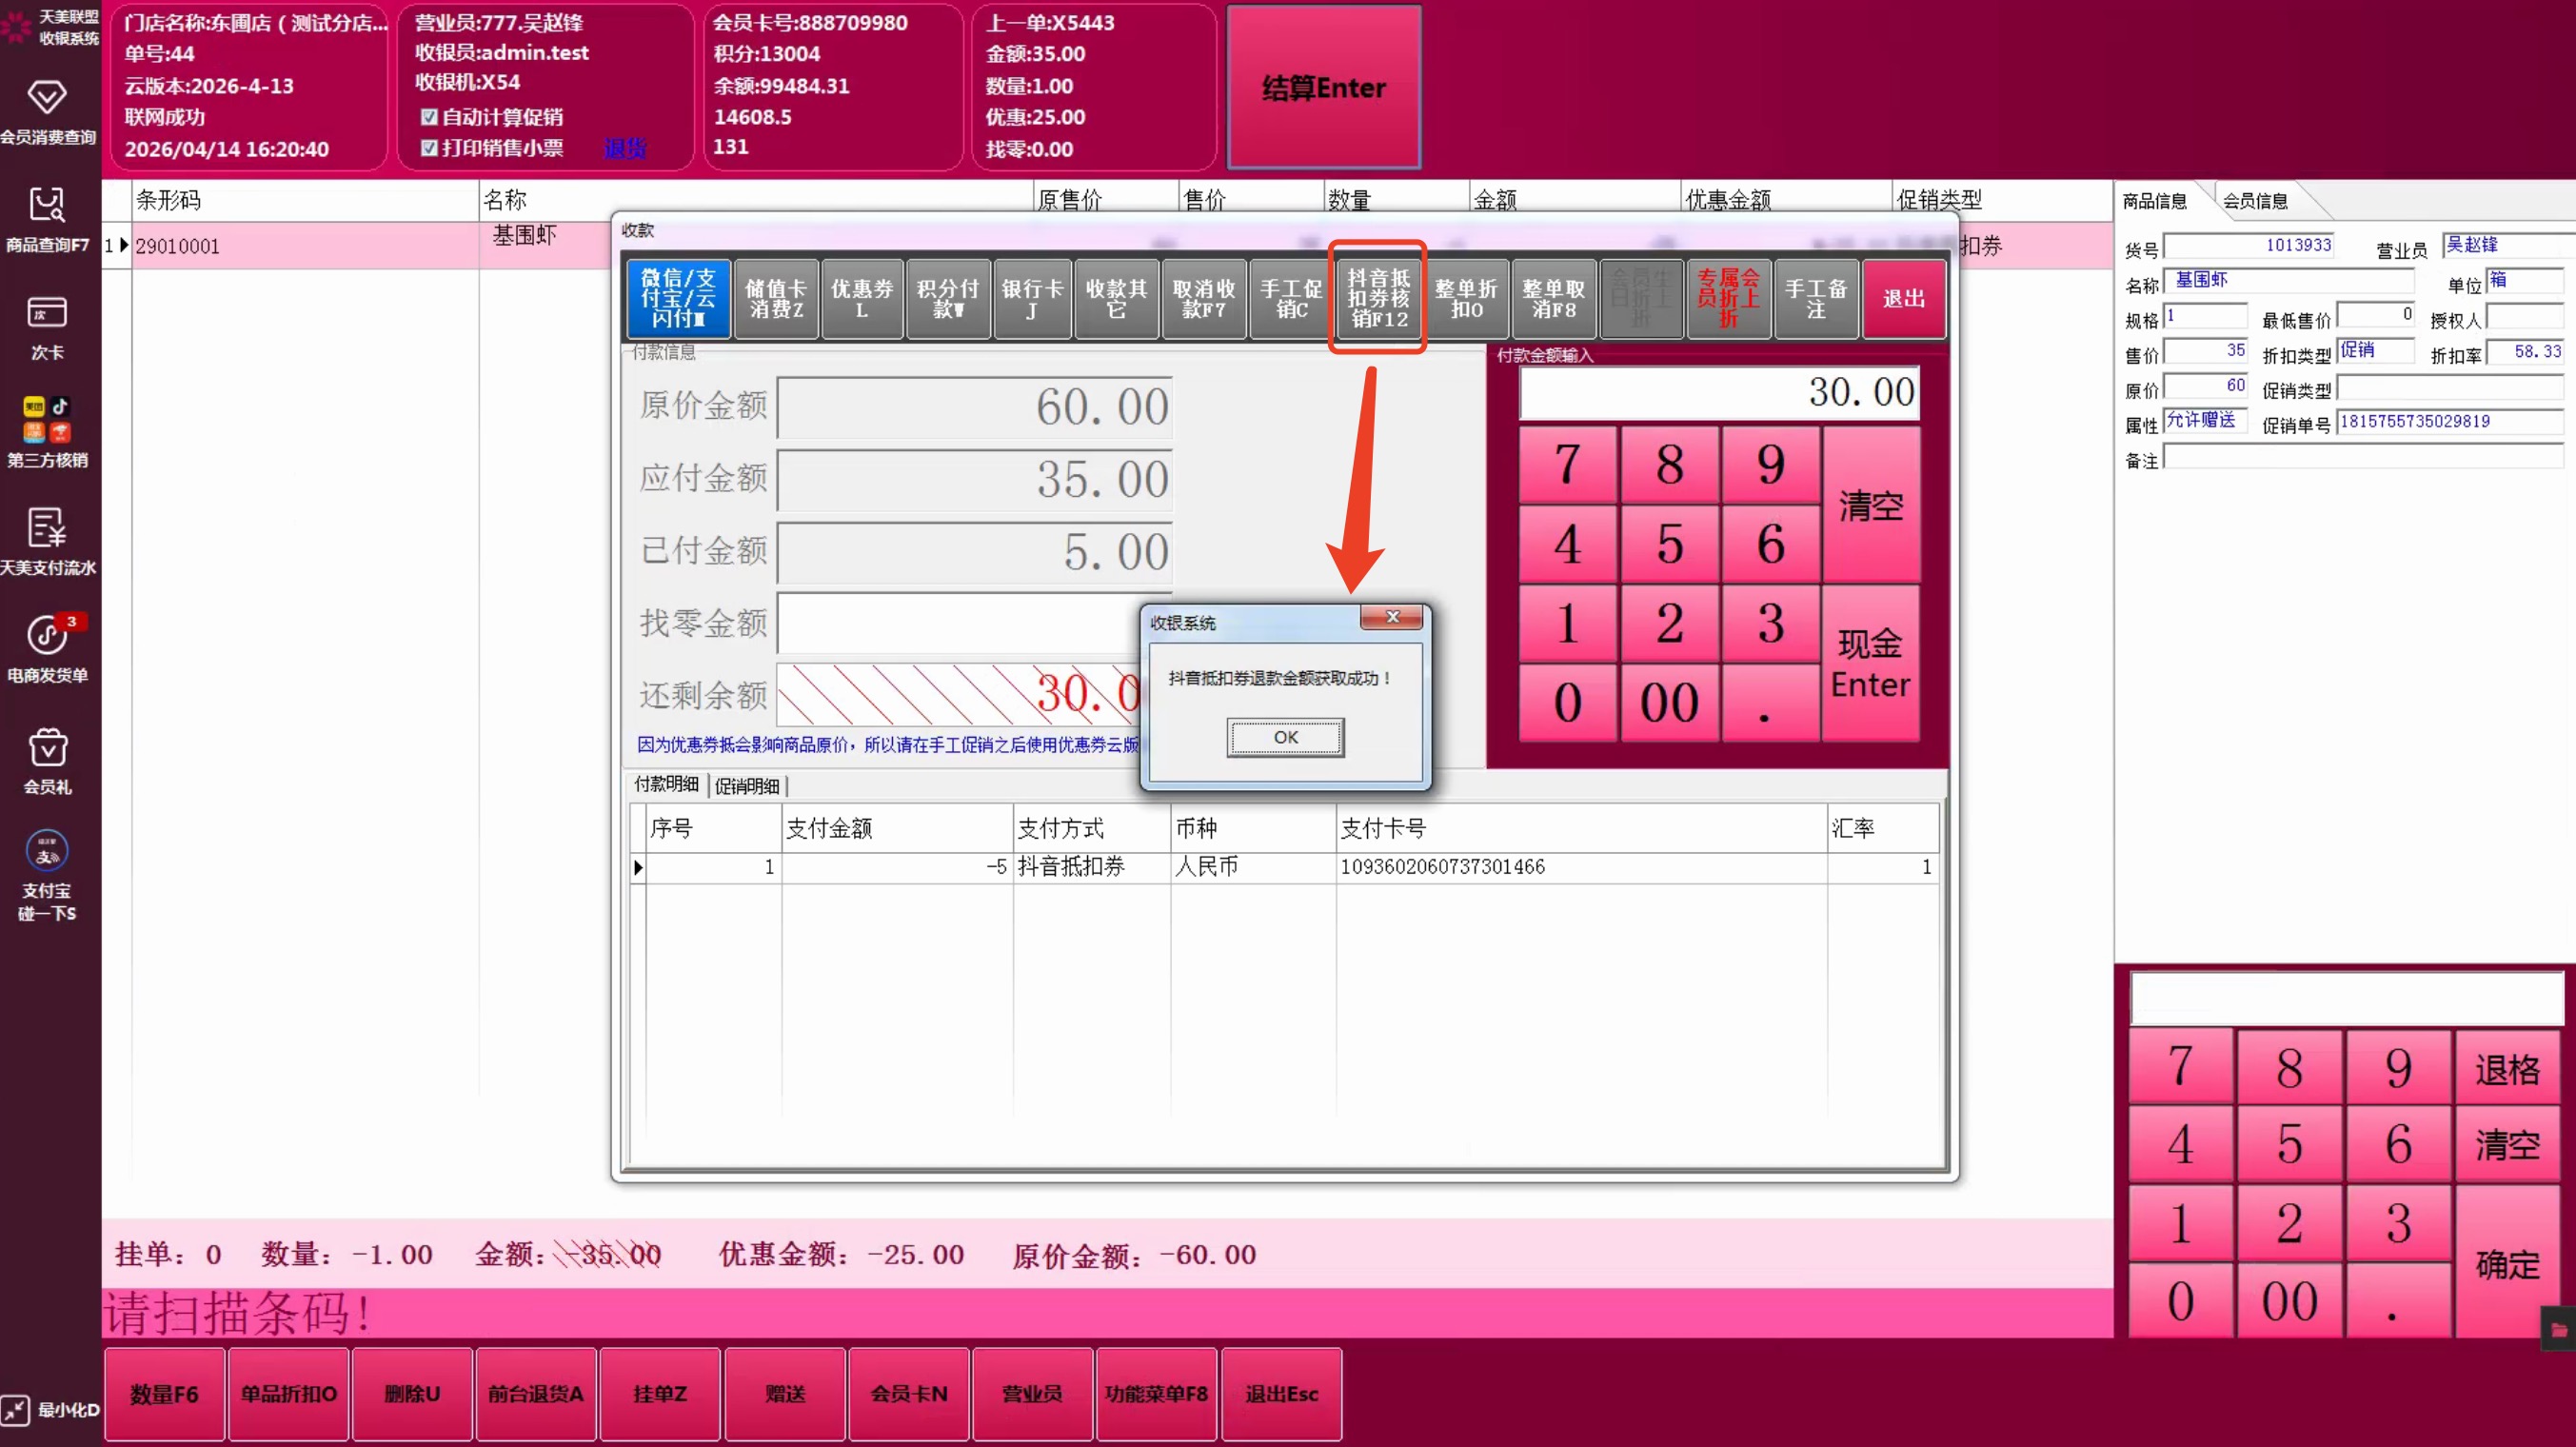Viewport: 2576px width, 1447px height.
Task: Click the blue 退货 link
Action: coord(625,149)
